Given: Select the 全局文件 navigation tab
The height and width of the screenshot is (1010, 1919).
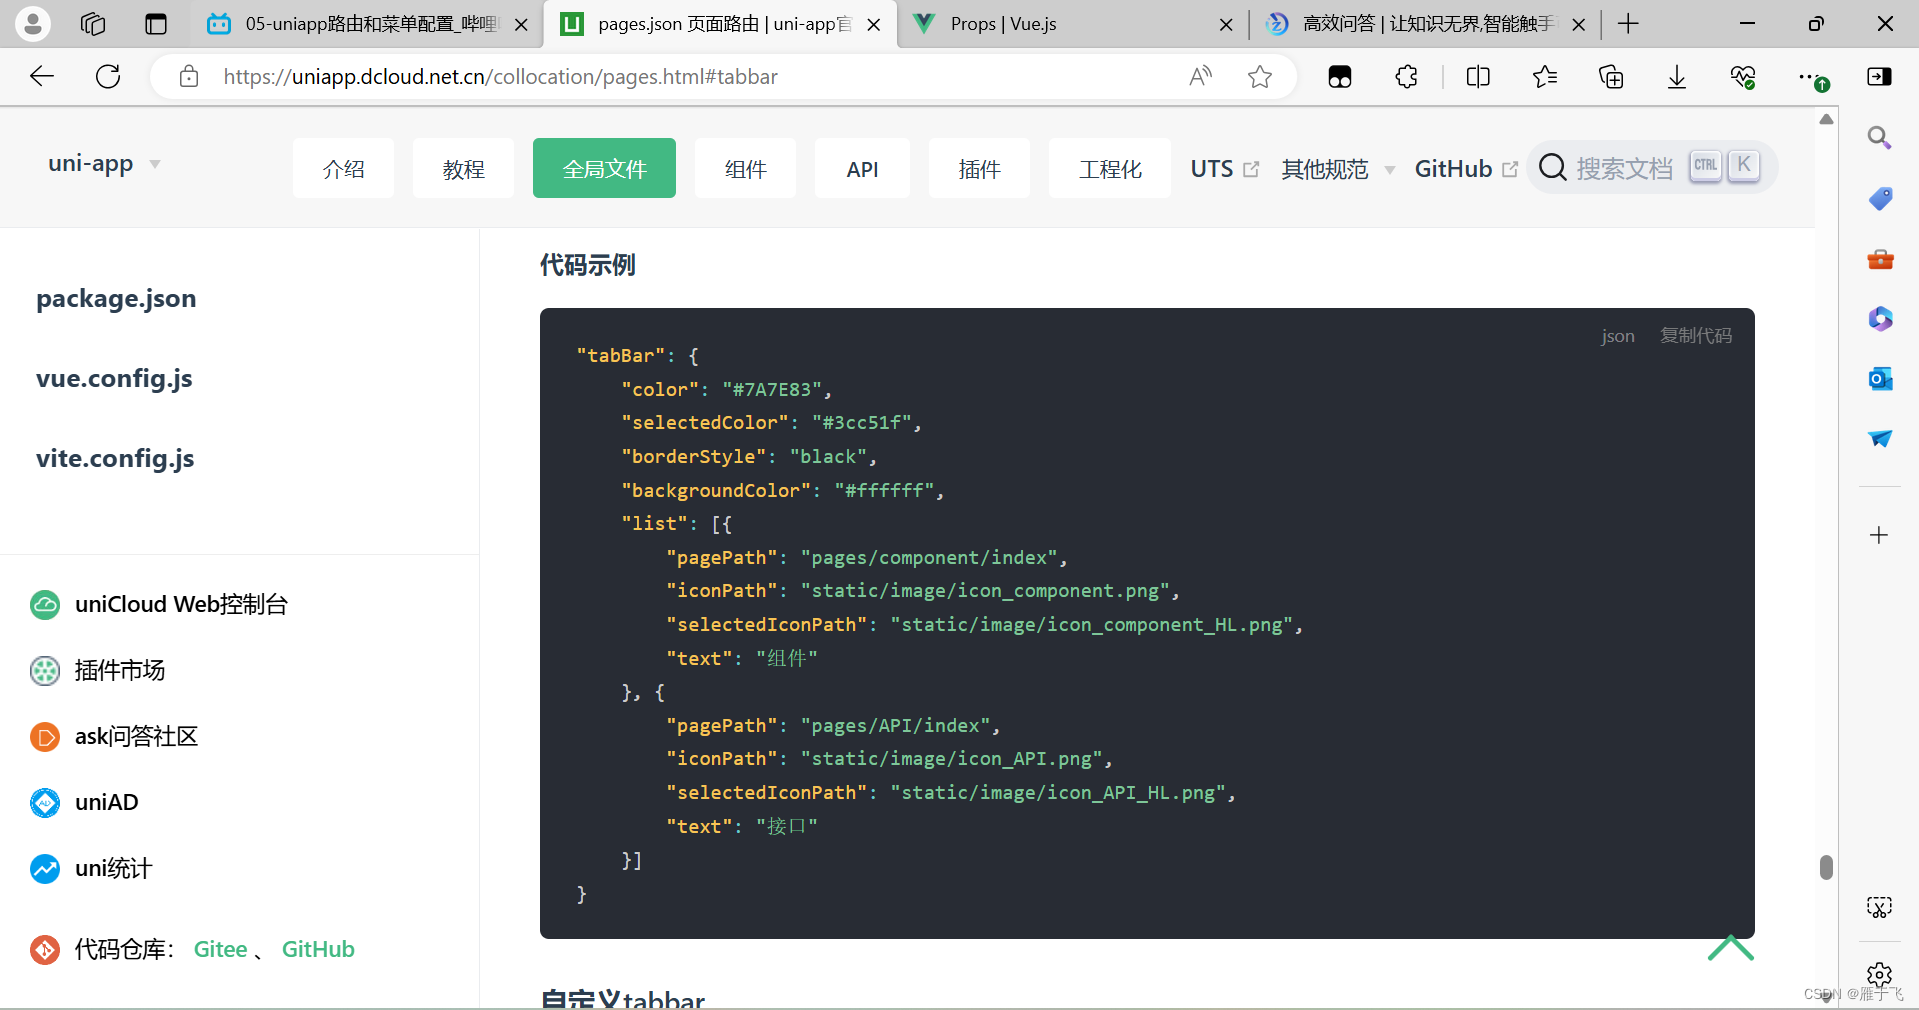Looking at the screenshot, I should (x=604, y=168).
